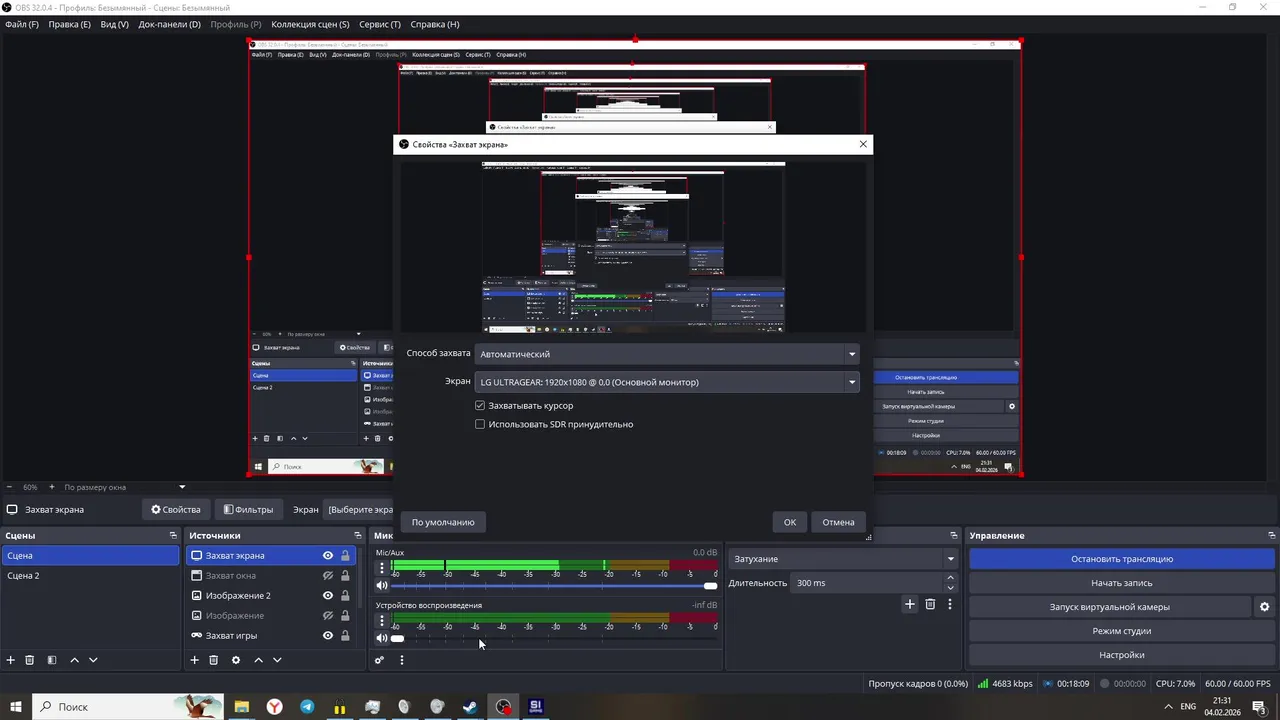The width and height of the screenshot is (1280, 720).
Task: Open the display dropdown in source toolbar
Action: 359,510
